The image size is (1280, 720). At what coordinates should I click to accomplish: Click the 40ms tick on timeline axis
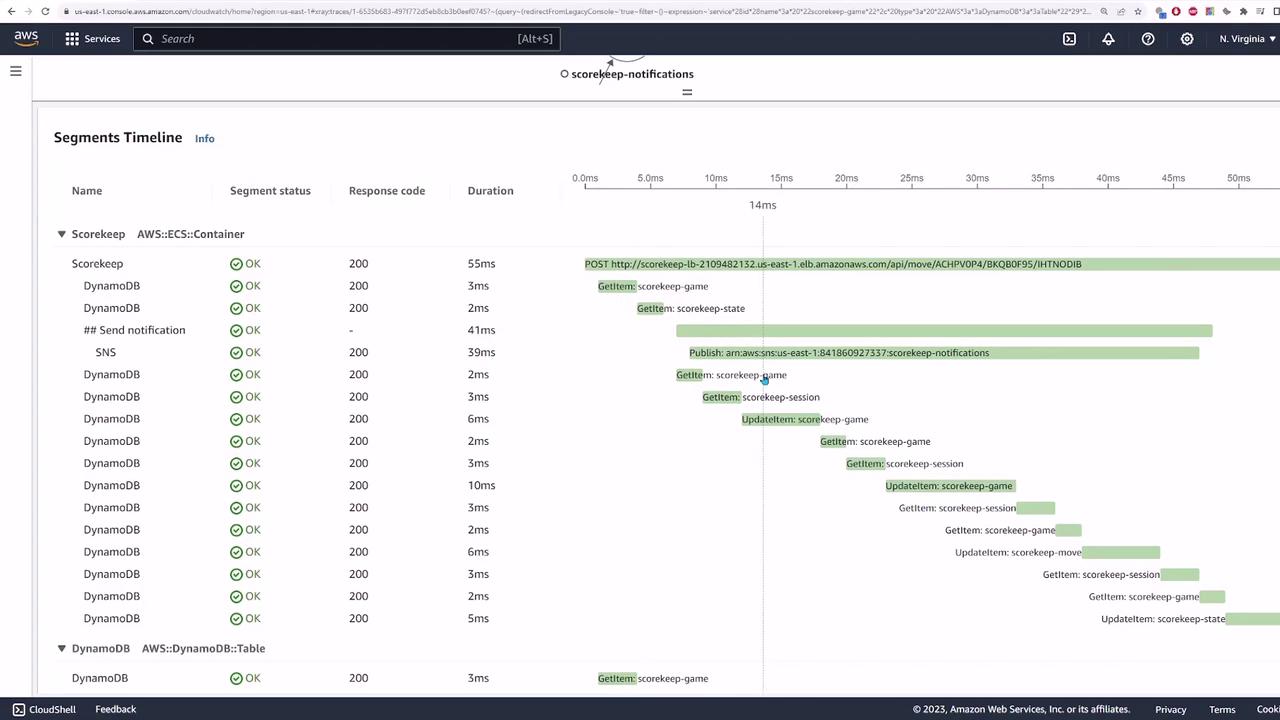tap(1107, 178)
